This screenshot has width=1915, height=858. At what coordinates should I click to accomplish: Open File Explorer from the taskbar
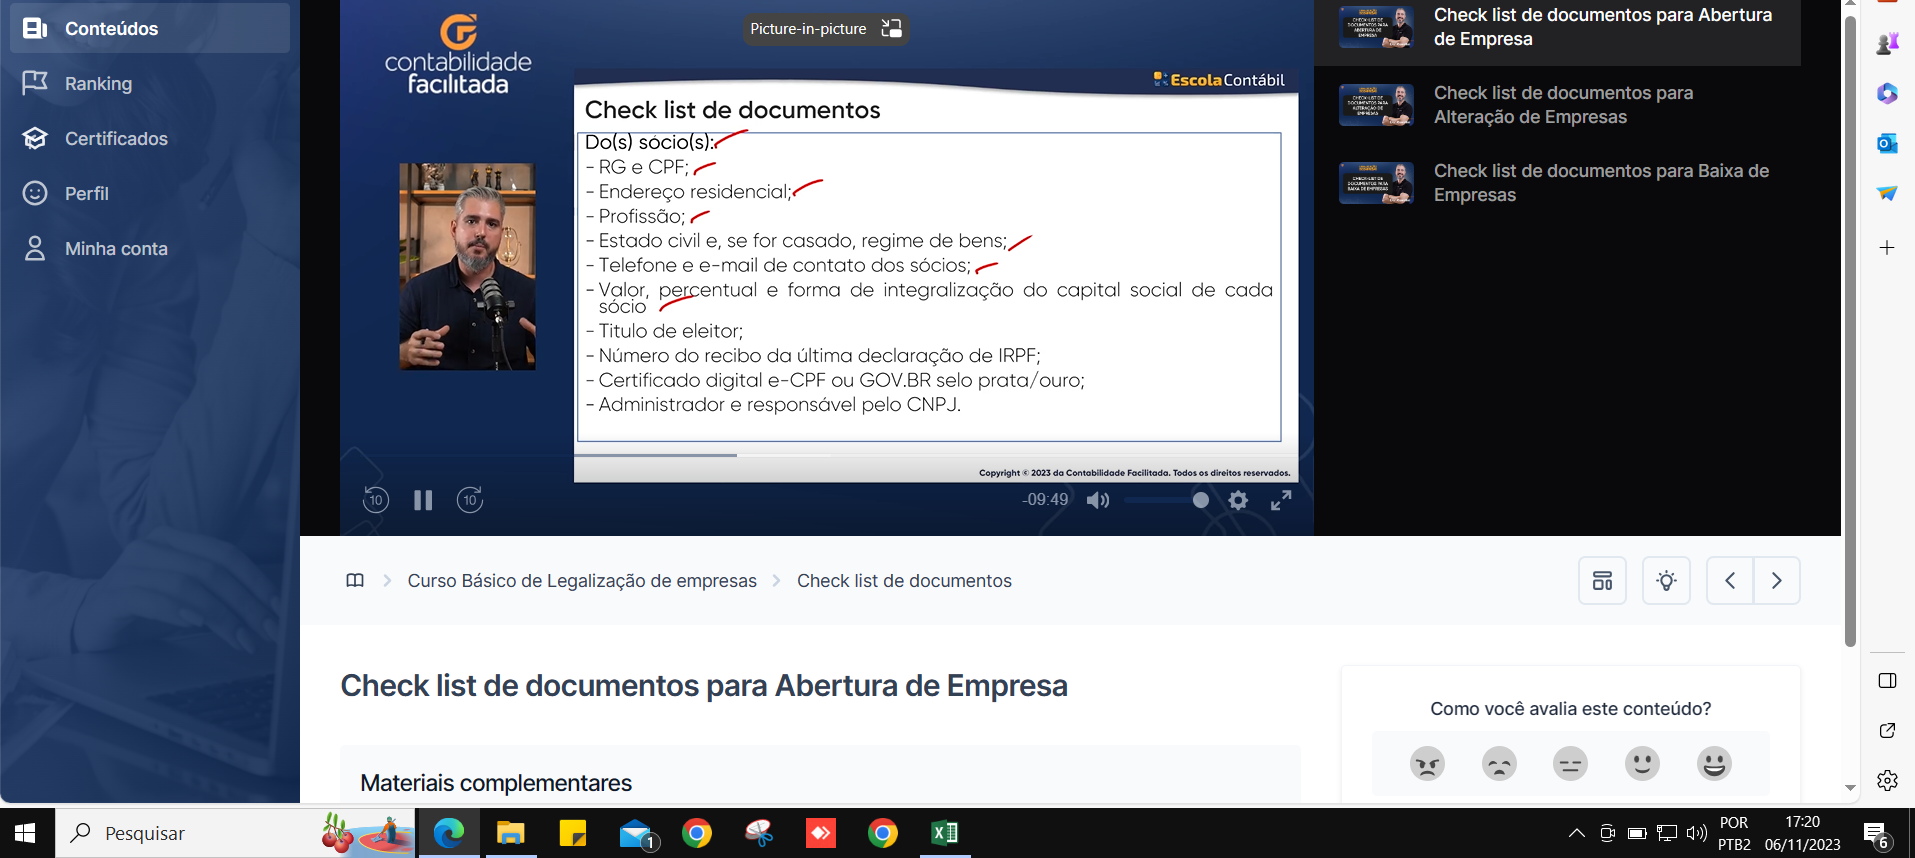tap(510, 833)
